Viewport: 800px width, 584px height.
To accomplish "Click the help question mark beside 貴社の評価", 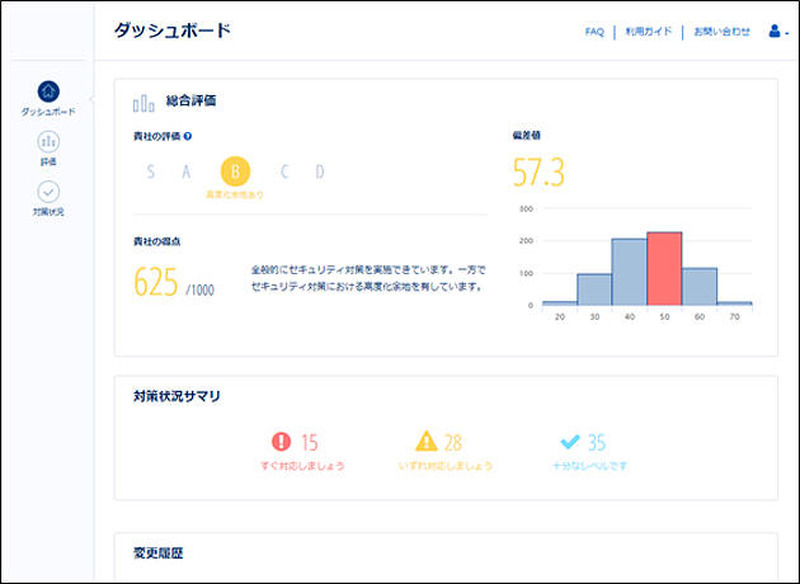I will (188, 136).
